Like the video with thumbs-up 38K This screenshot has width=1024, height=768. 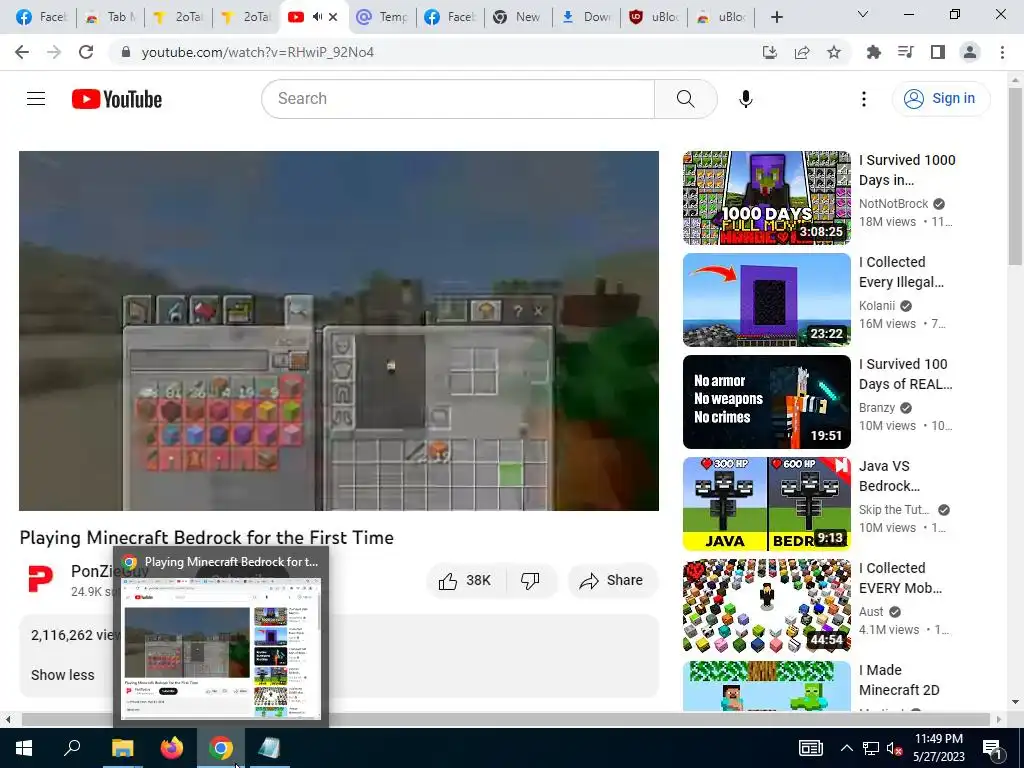tap(465, 581)
